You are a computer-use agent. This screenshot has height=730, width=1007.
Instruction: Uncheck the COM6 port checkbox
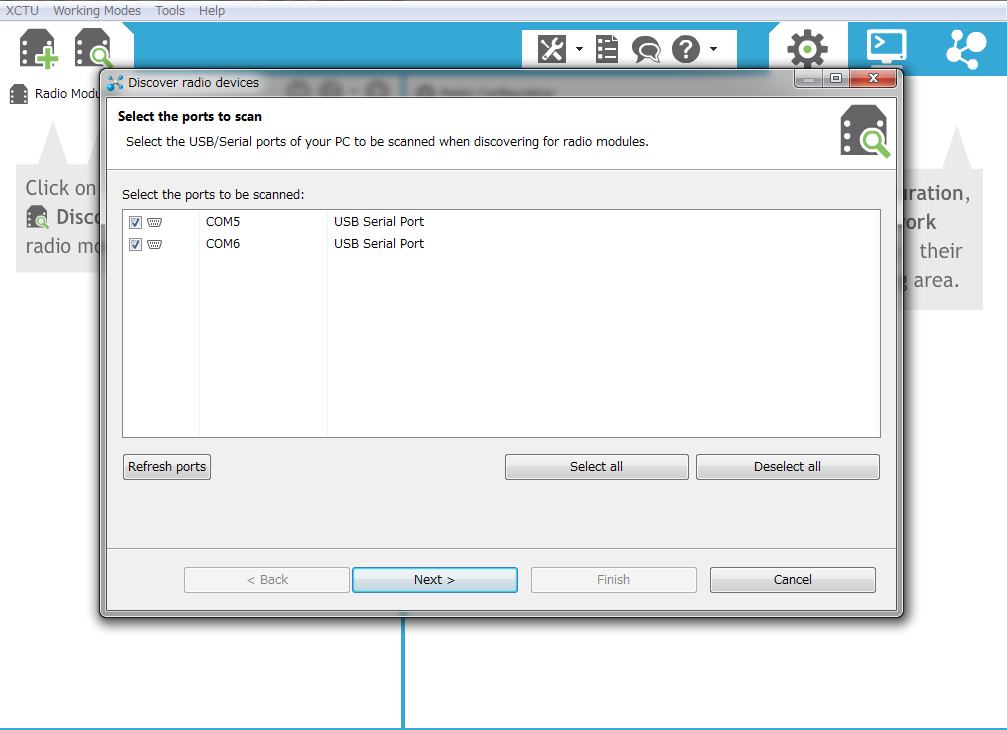pos(135,244)
